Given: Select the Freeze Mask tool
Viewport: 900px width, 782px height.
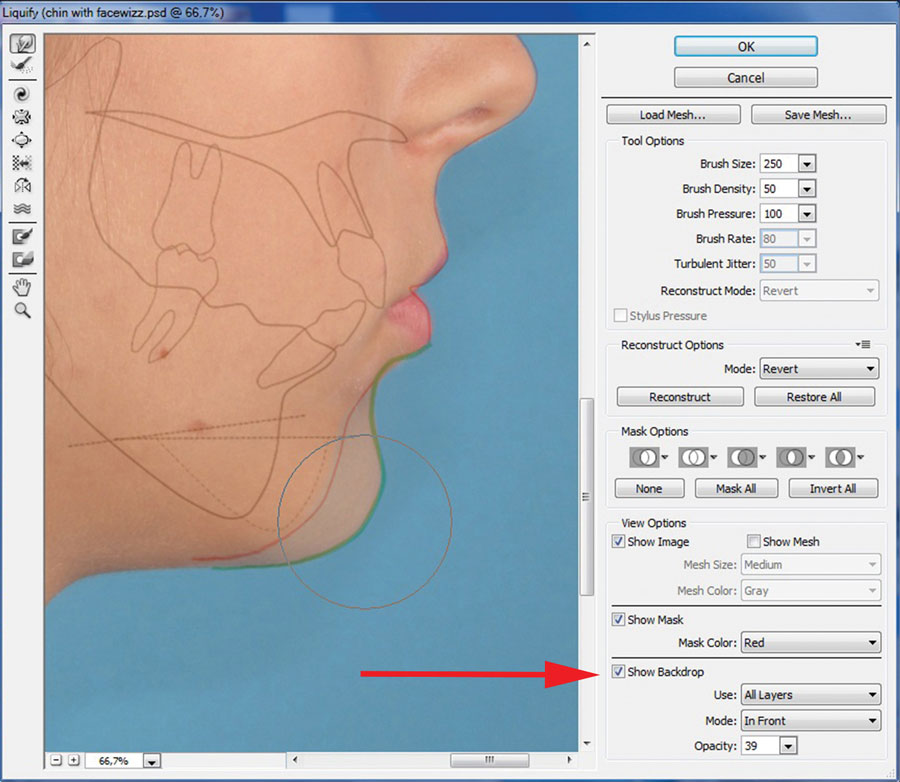Looking at the screenshot, I should 22,237.
